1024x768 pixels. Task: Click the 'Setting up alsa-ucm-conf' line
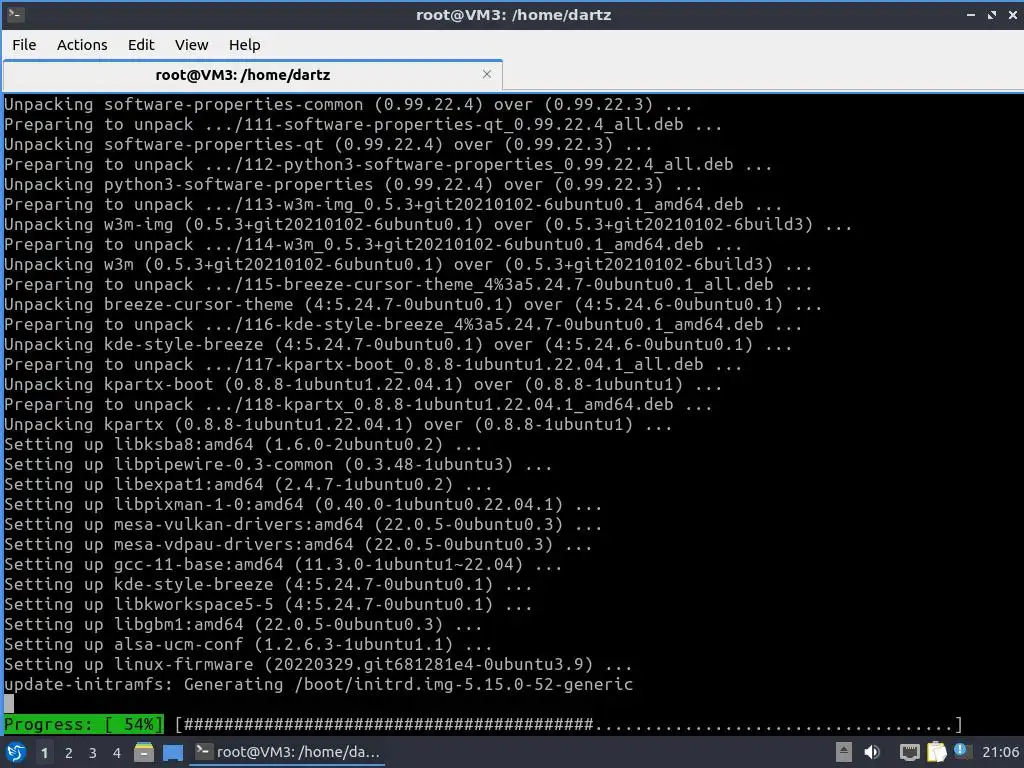(248, 645)
